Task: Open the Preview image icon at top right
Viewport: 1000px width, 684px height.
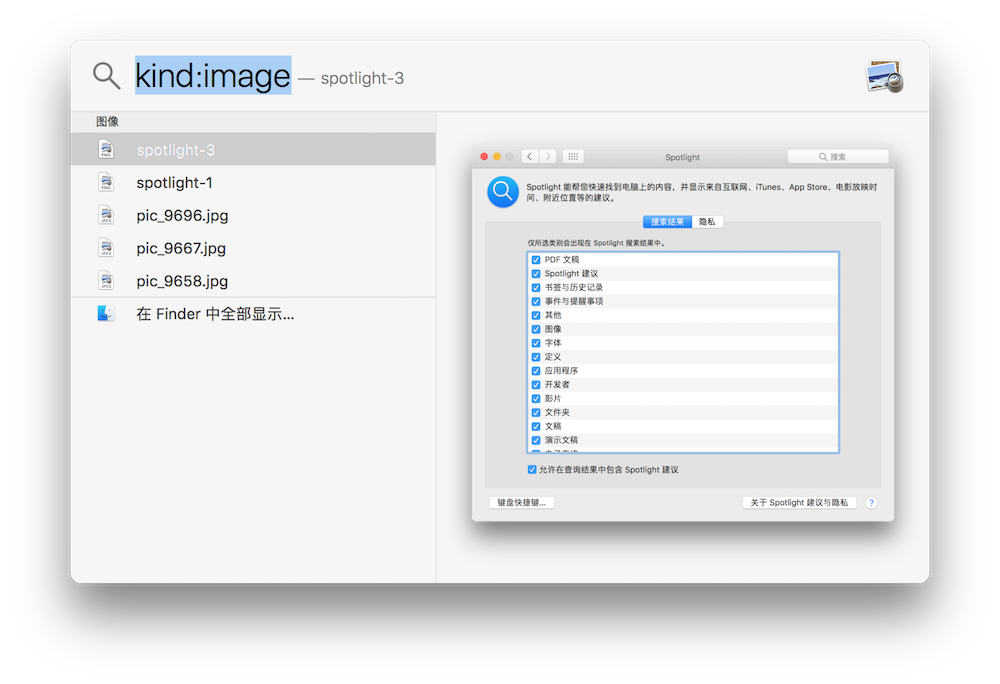Action: 885,75
